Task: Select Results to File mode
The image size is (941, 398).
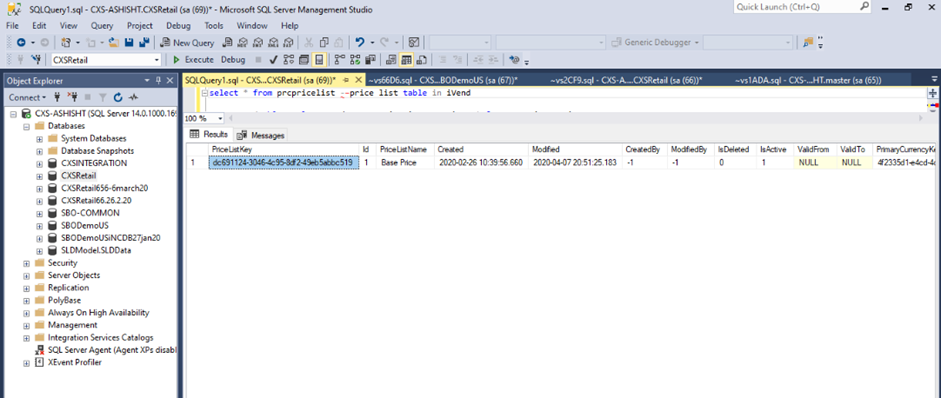Action: [421, 59]
